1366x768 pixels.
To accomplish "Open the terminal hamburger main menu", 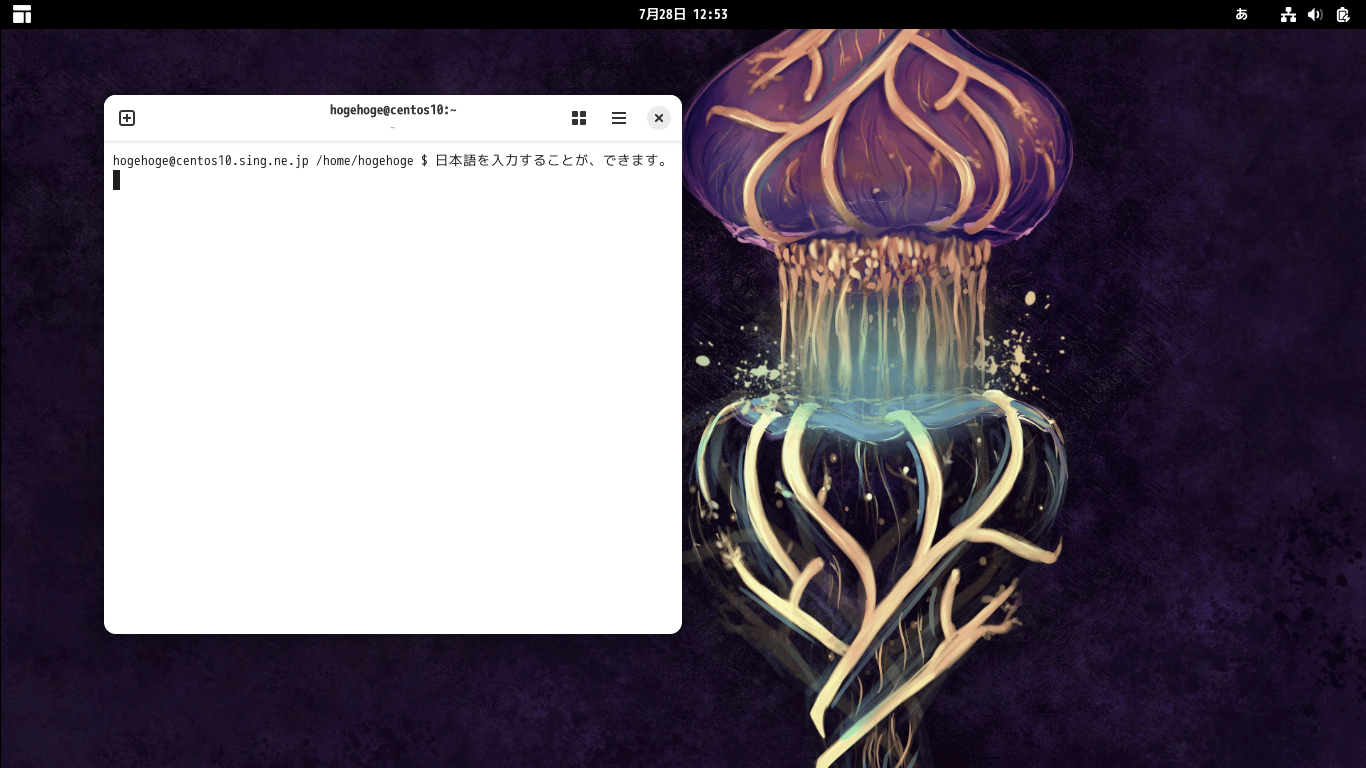I will (x=619, y=118).
